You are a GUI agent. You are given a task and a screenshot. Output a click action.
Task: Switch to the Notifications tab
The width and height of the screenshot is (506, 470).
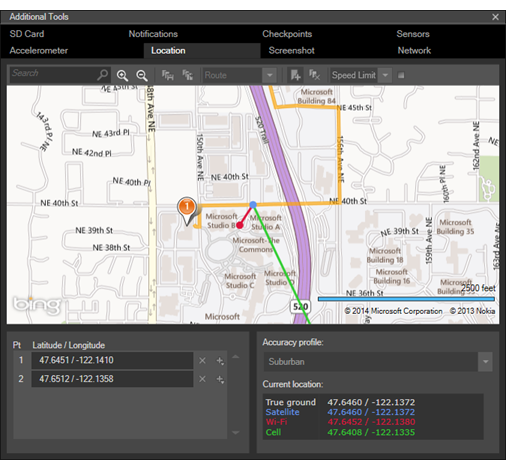153,34
